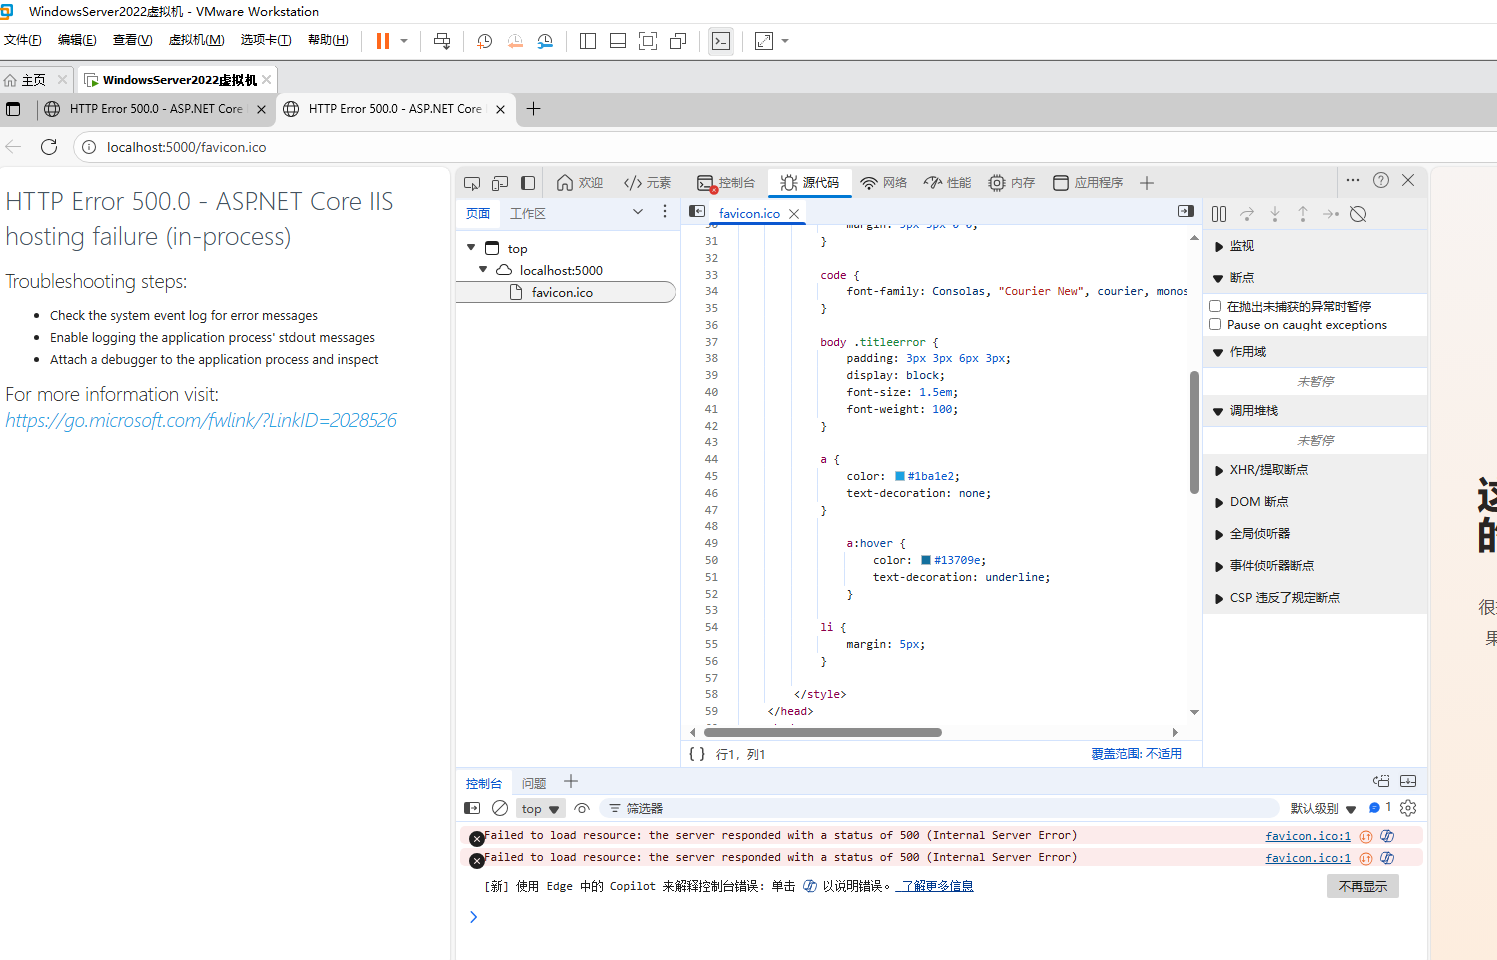Toggle the console sidebar icon

click(x=472, y=808)
